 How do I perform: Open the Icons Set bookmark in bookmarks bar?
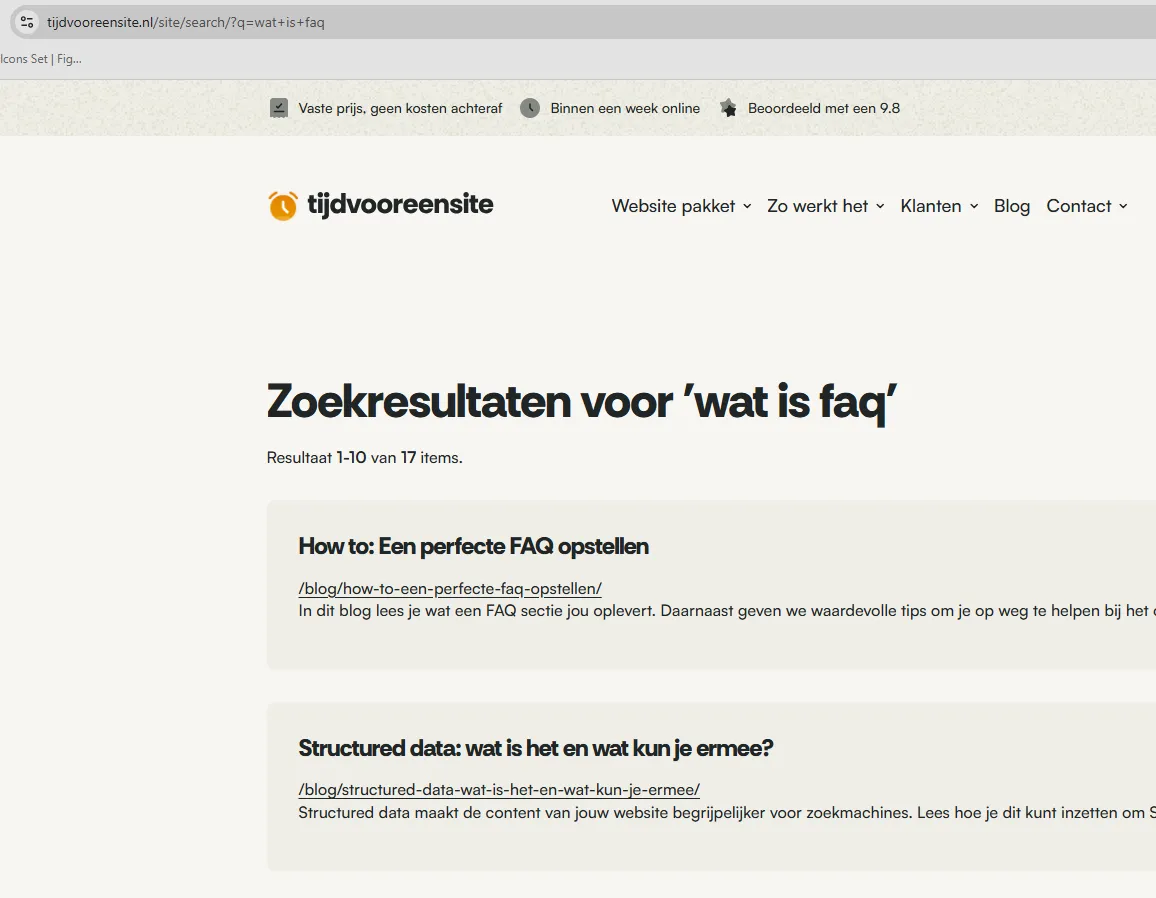point(40,59)
